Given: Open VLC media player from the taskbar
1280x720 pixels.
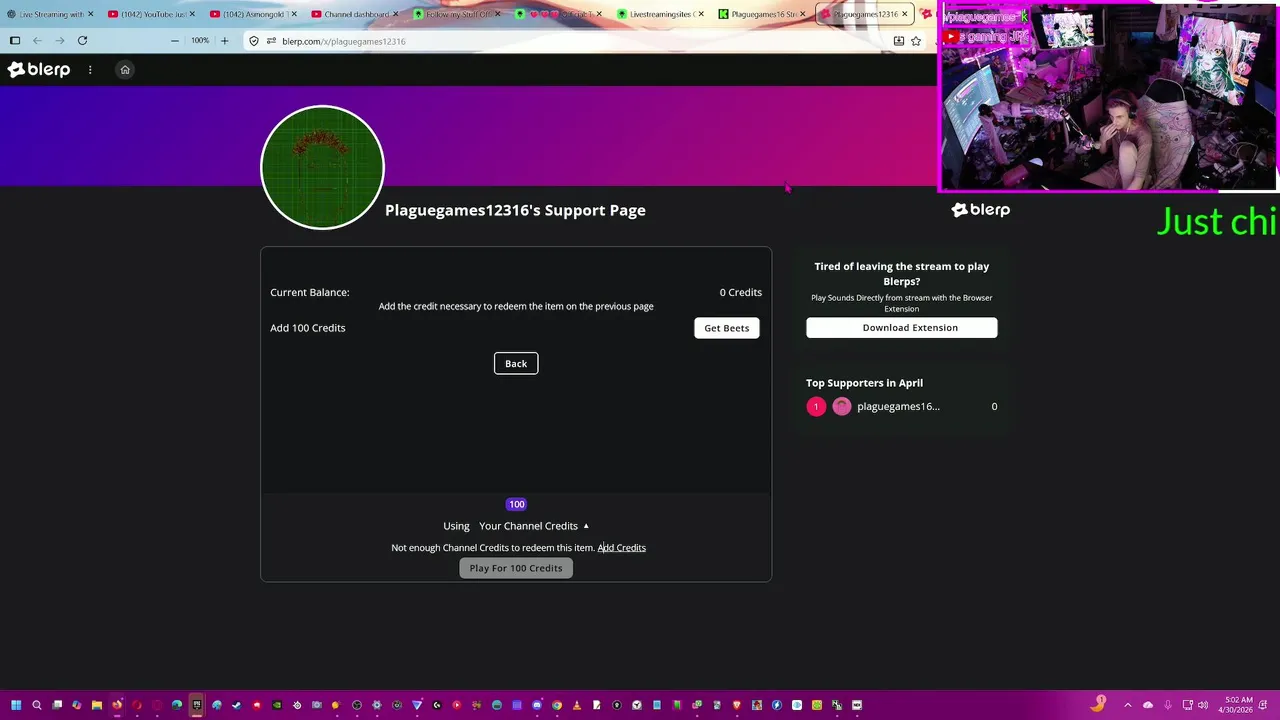Looking at the screenshot, I should point(577,705).
